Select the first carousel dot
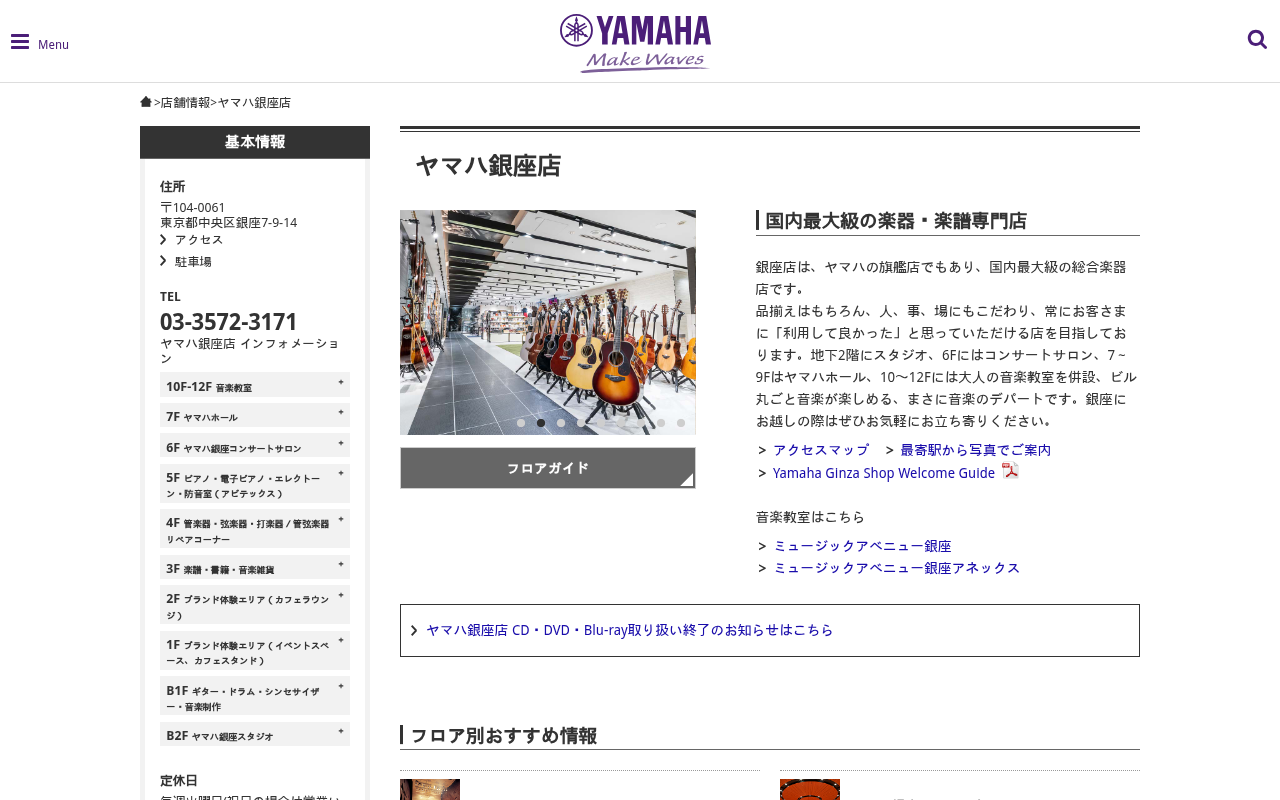The width and height of the screenshot is (1280, 800). [x=521, y=423]
